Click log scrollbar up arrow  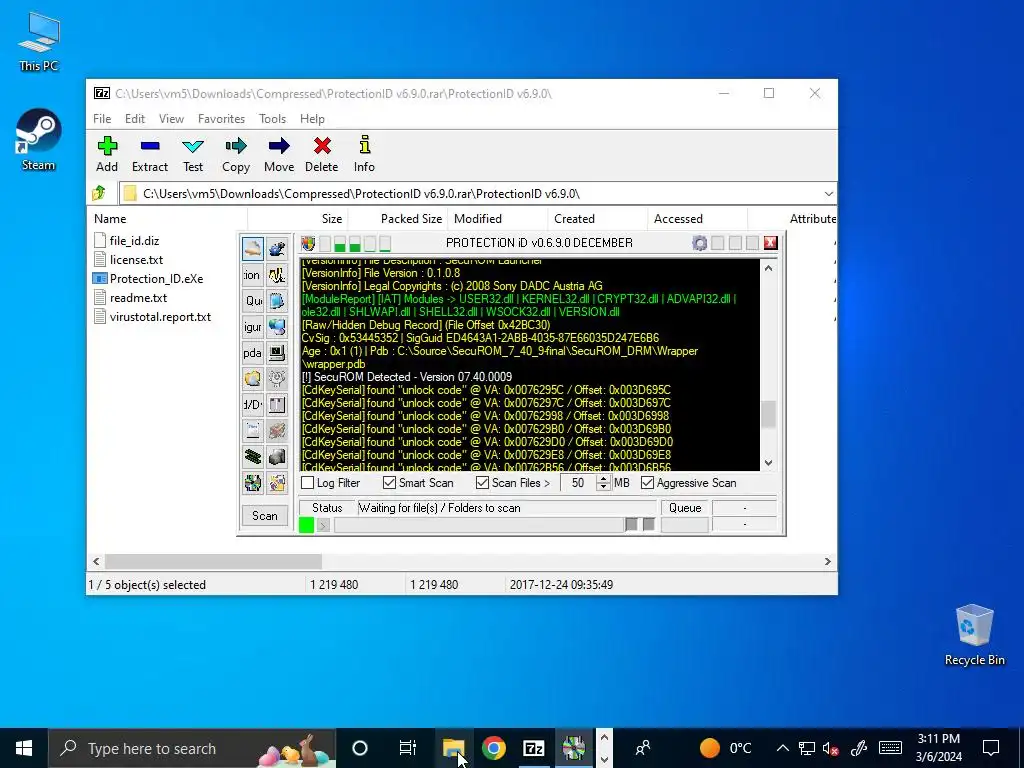[x=769, y=268]
